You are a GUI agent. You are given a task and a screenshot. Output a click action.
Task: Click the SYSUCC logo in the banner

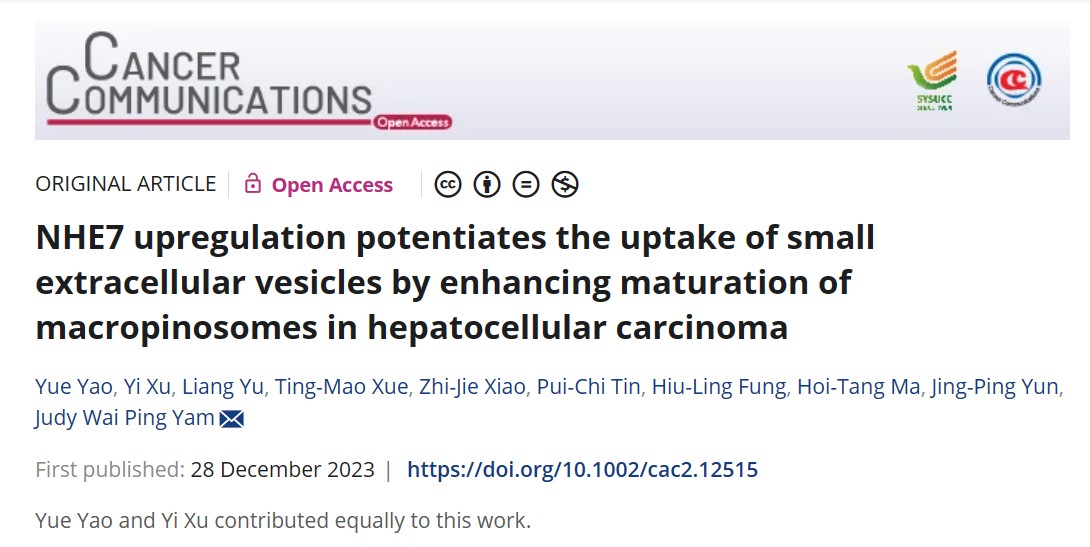click(931, 80)
